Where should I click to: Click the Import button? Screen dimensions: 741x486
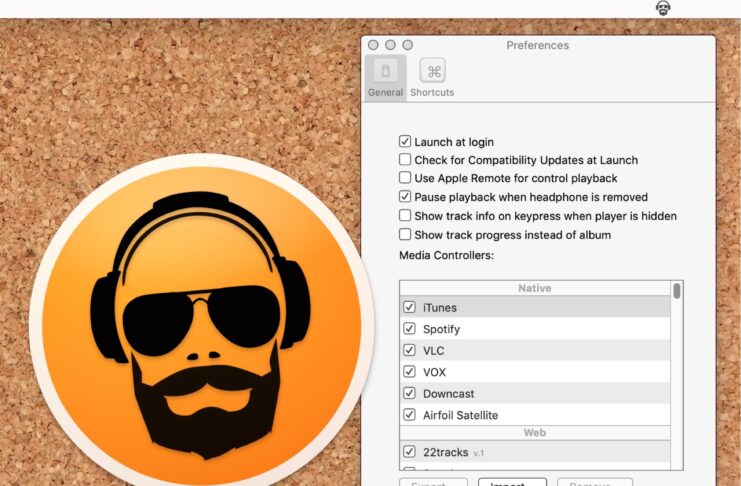point(512,482)
